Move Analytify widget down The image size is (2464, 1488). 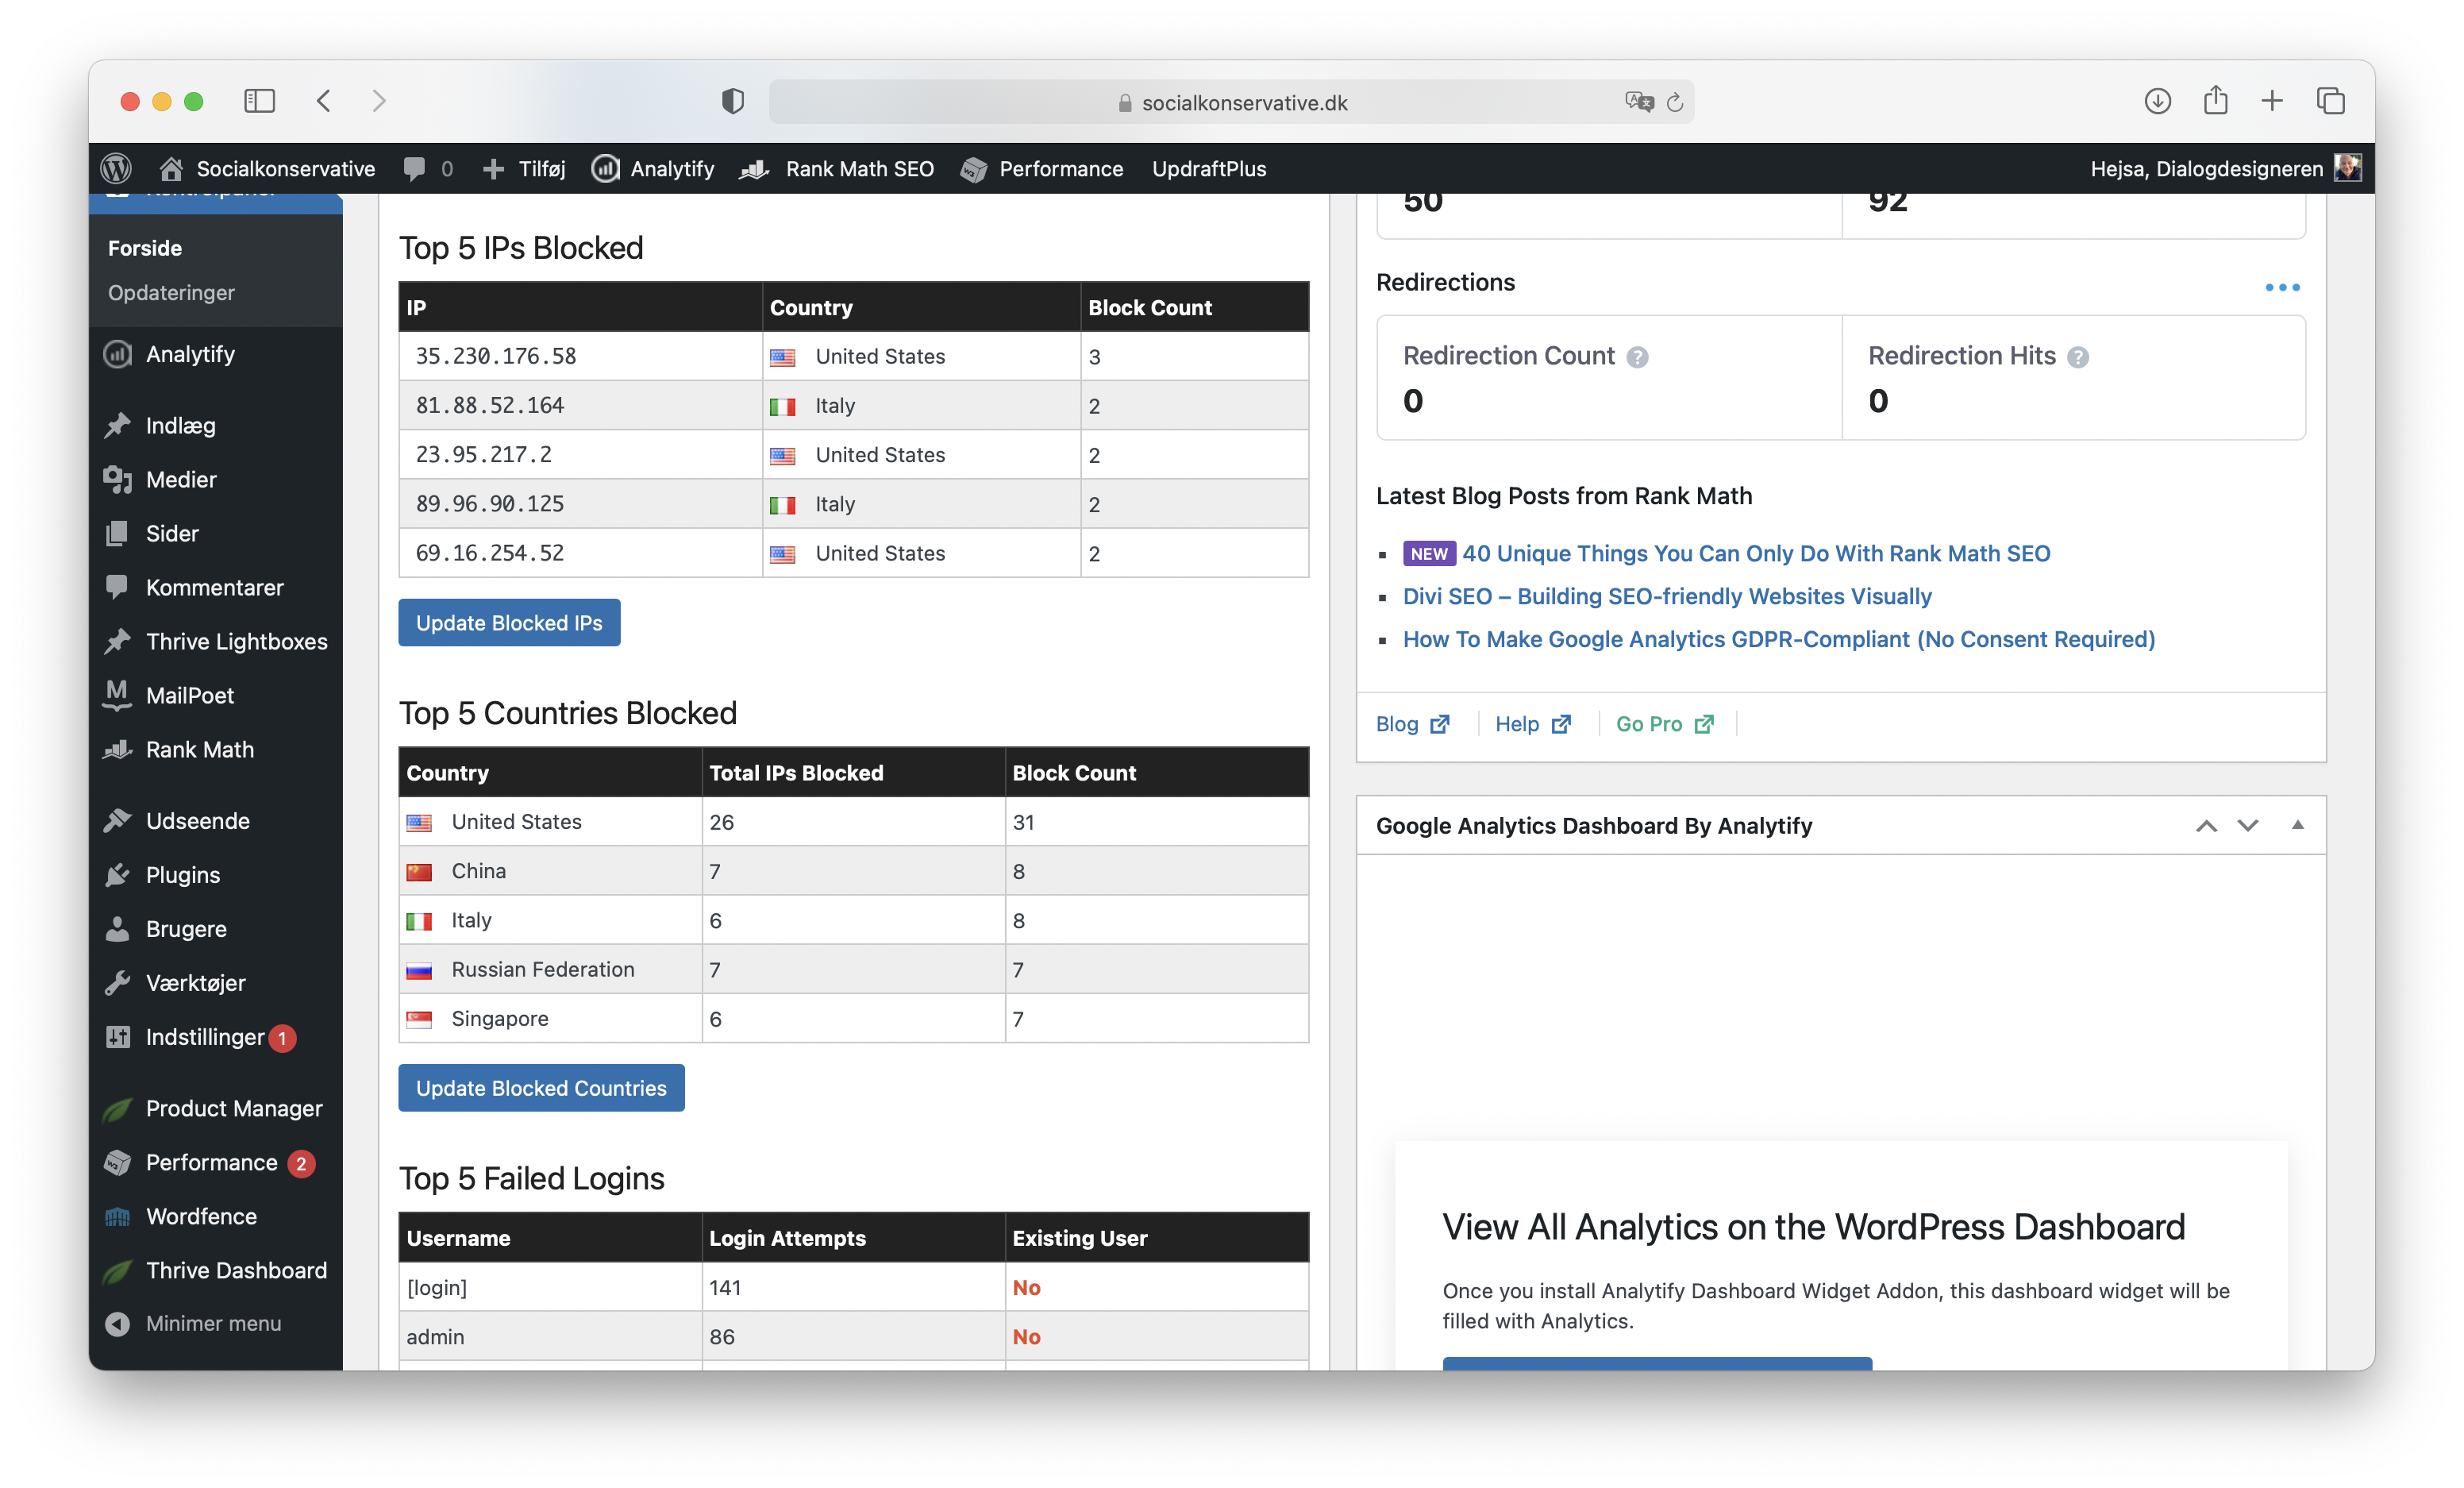(x=2248, y=825)
